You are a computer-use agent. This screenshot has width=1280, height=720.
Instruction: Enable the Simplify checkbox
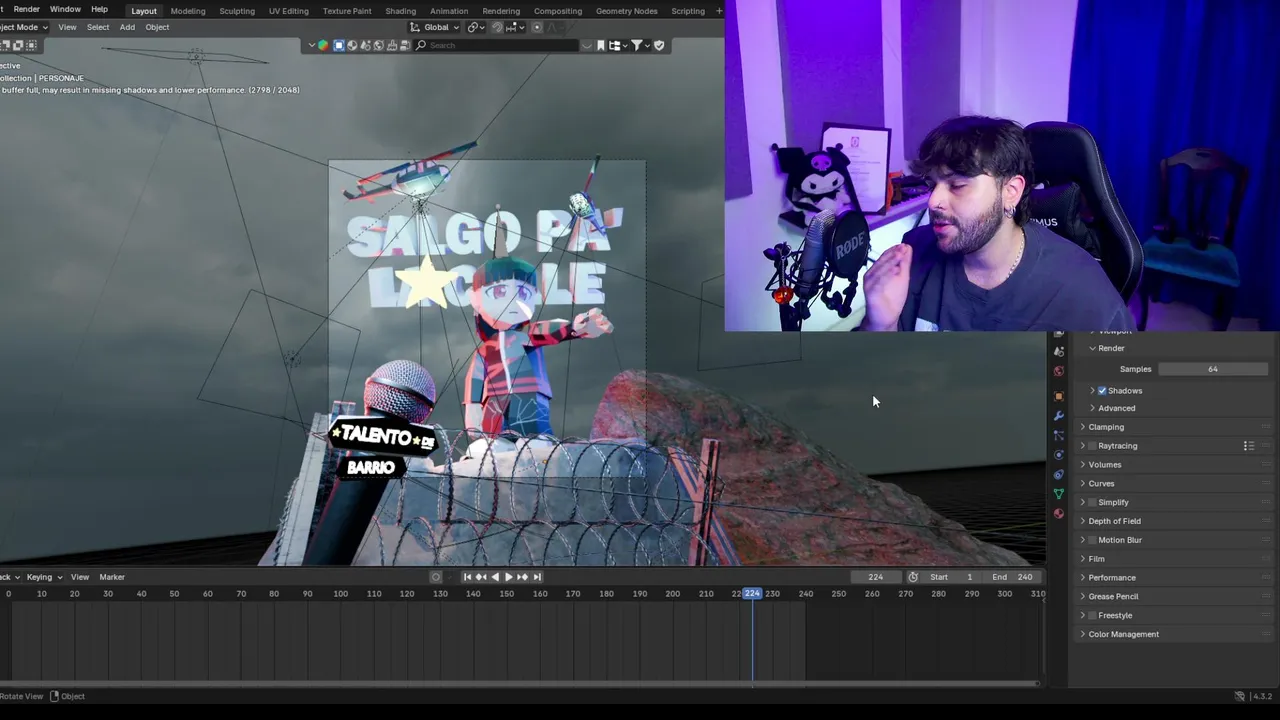point(1093,503)
